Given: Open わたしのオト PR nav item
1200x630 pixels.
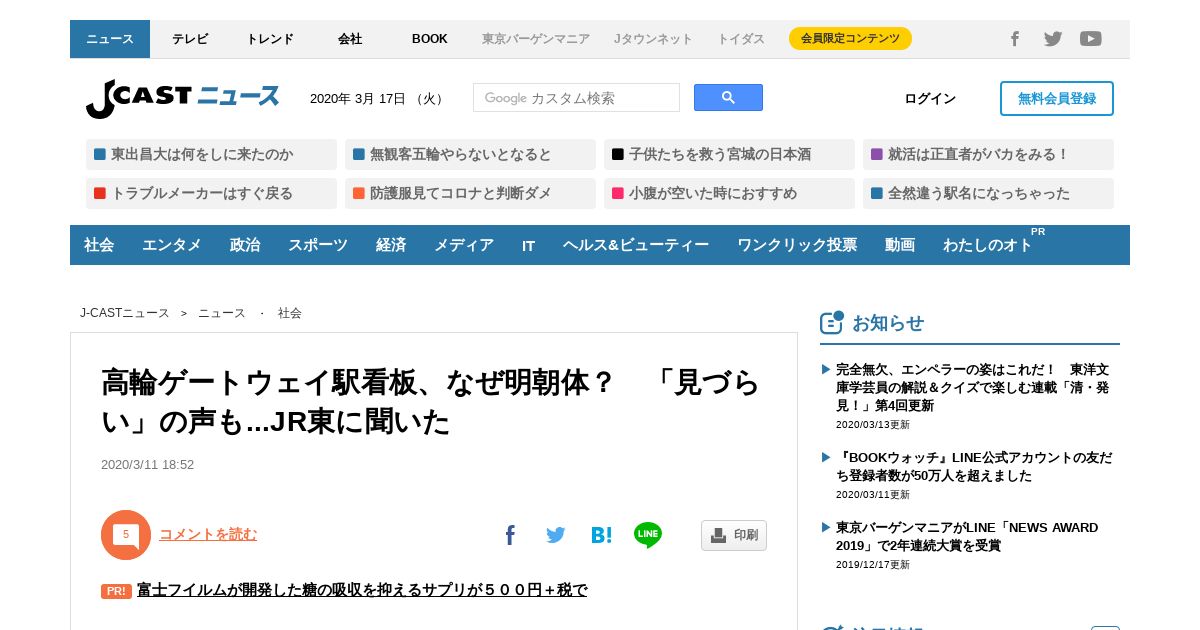Looking at the screenshot, I should (988, 245).
